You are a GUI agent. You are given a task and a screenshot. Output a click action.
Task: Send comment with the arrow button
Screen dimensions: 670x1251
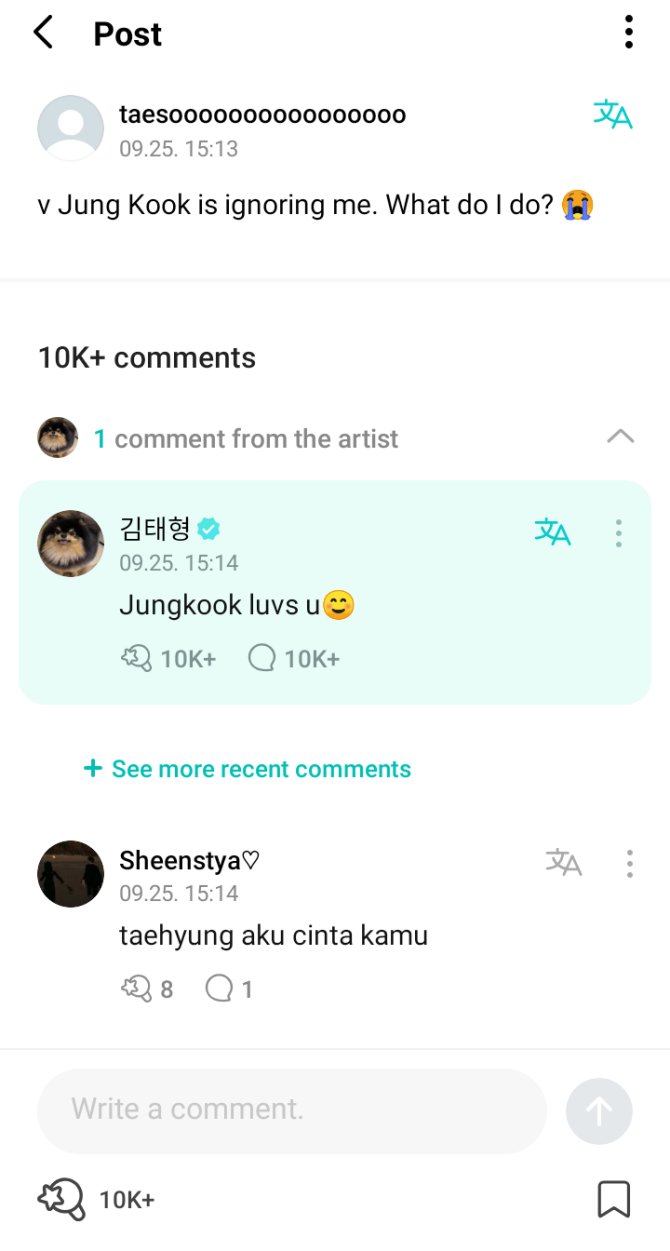[x=598, y=1111]
